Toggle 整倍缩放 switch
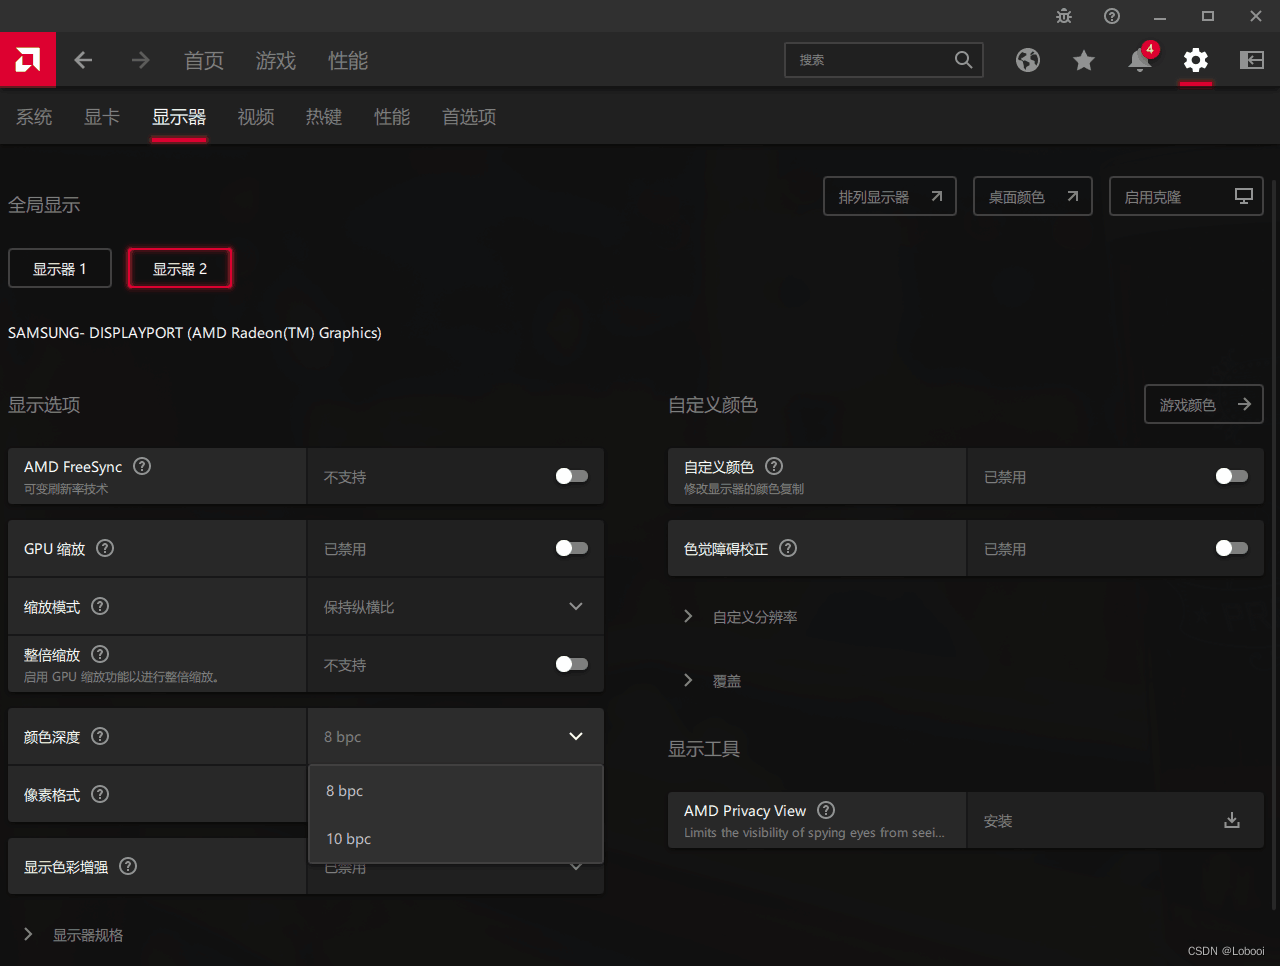1280x966 pixels. tap(572, 664)
